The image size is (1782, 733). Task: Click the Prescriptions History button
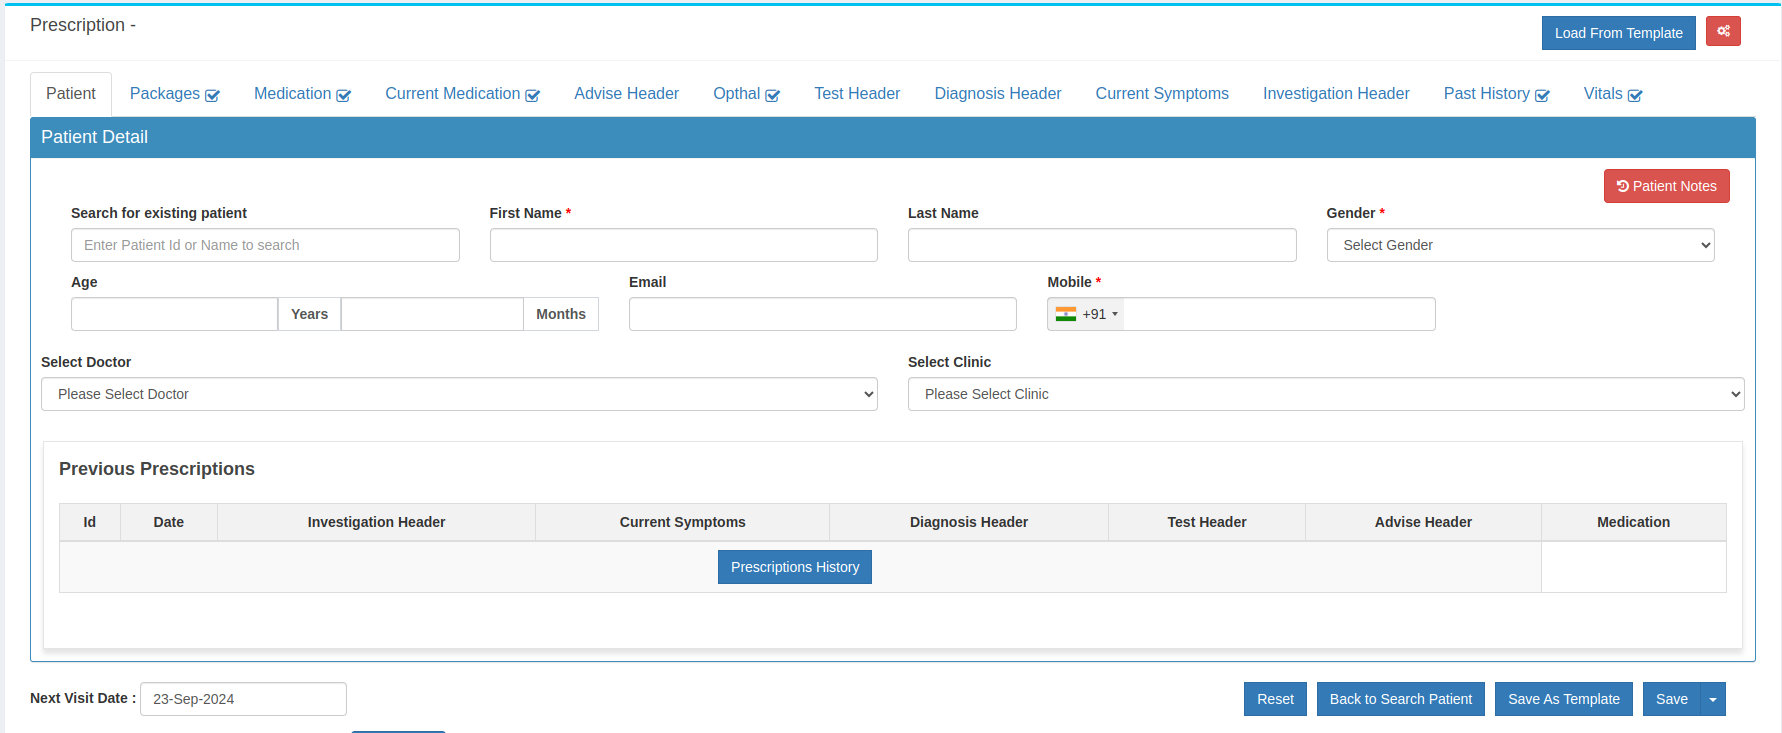coord(794,567)
